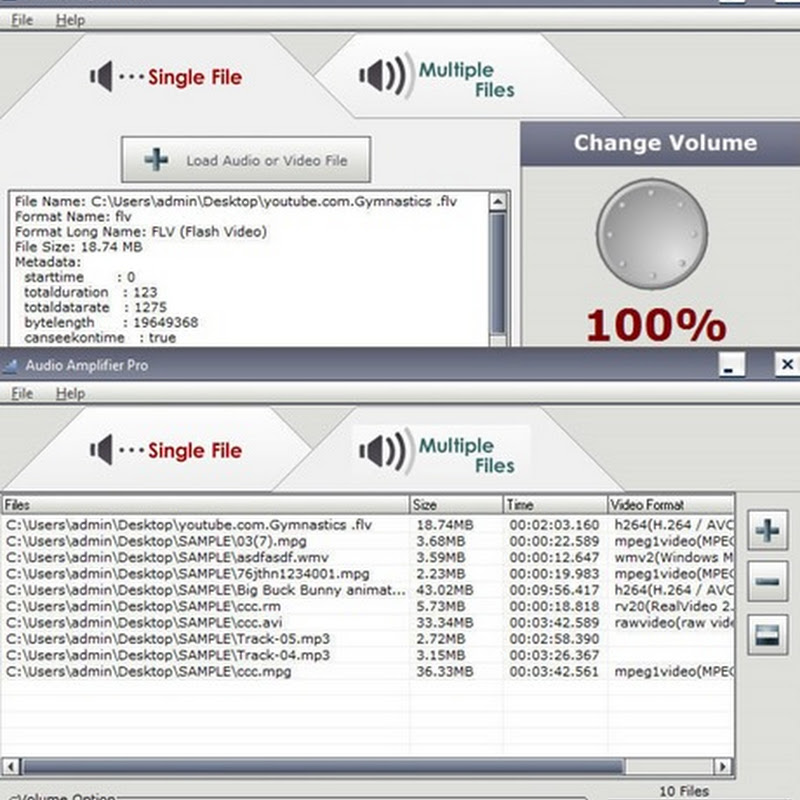Click the Video Format column header
This screenshot has width=800, height=800.
(660, 505)
